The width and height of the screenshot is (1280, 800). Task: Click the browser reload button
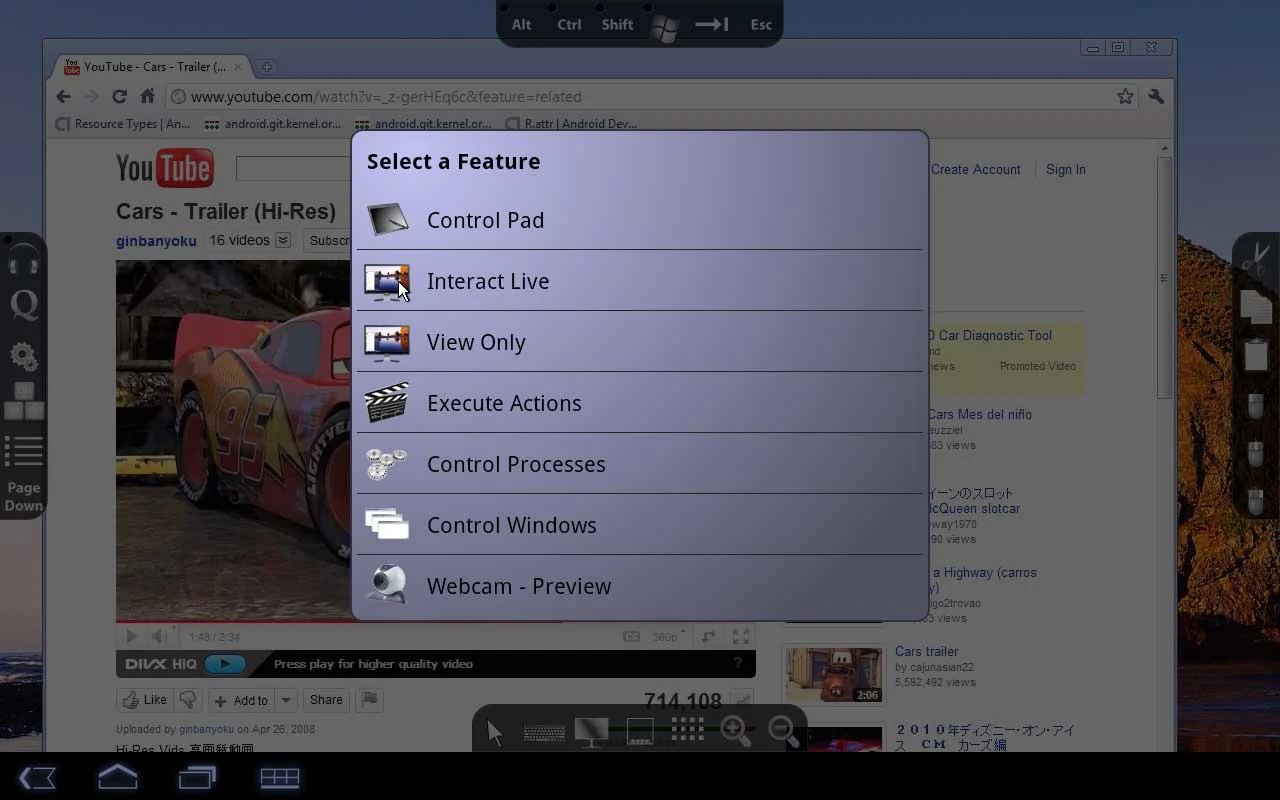coord(119,96)
